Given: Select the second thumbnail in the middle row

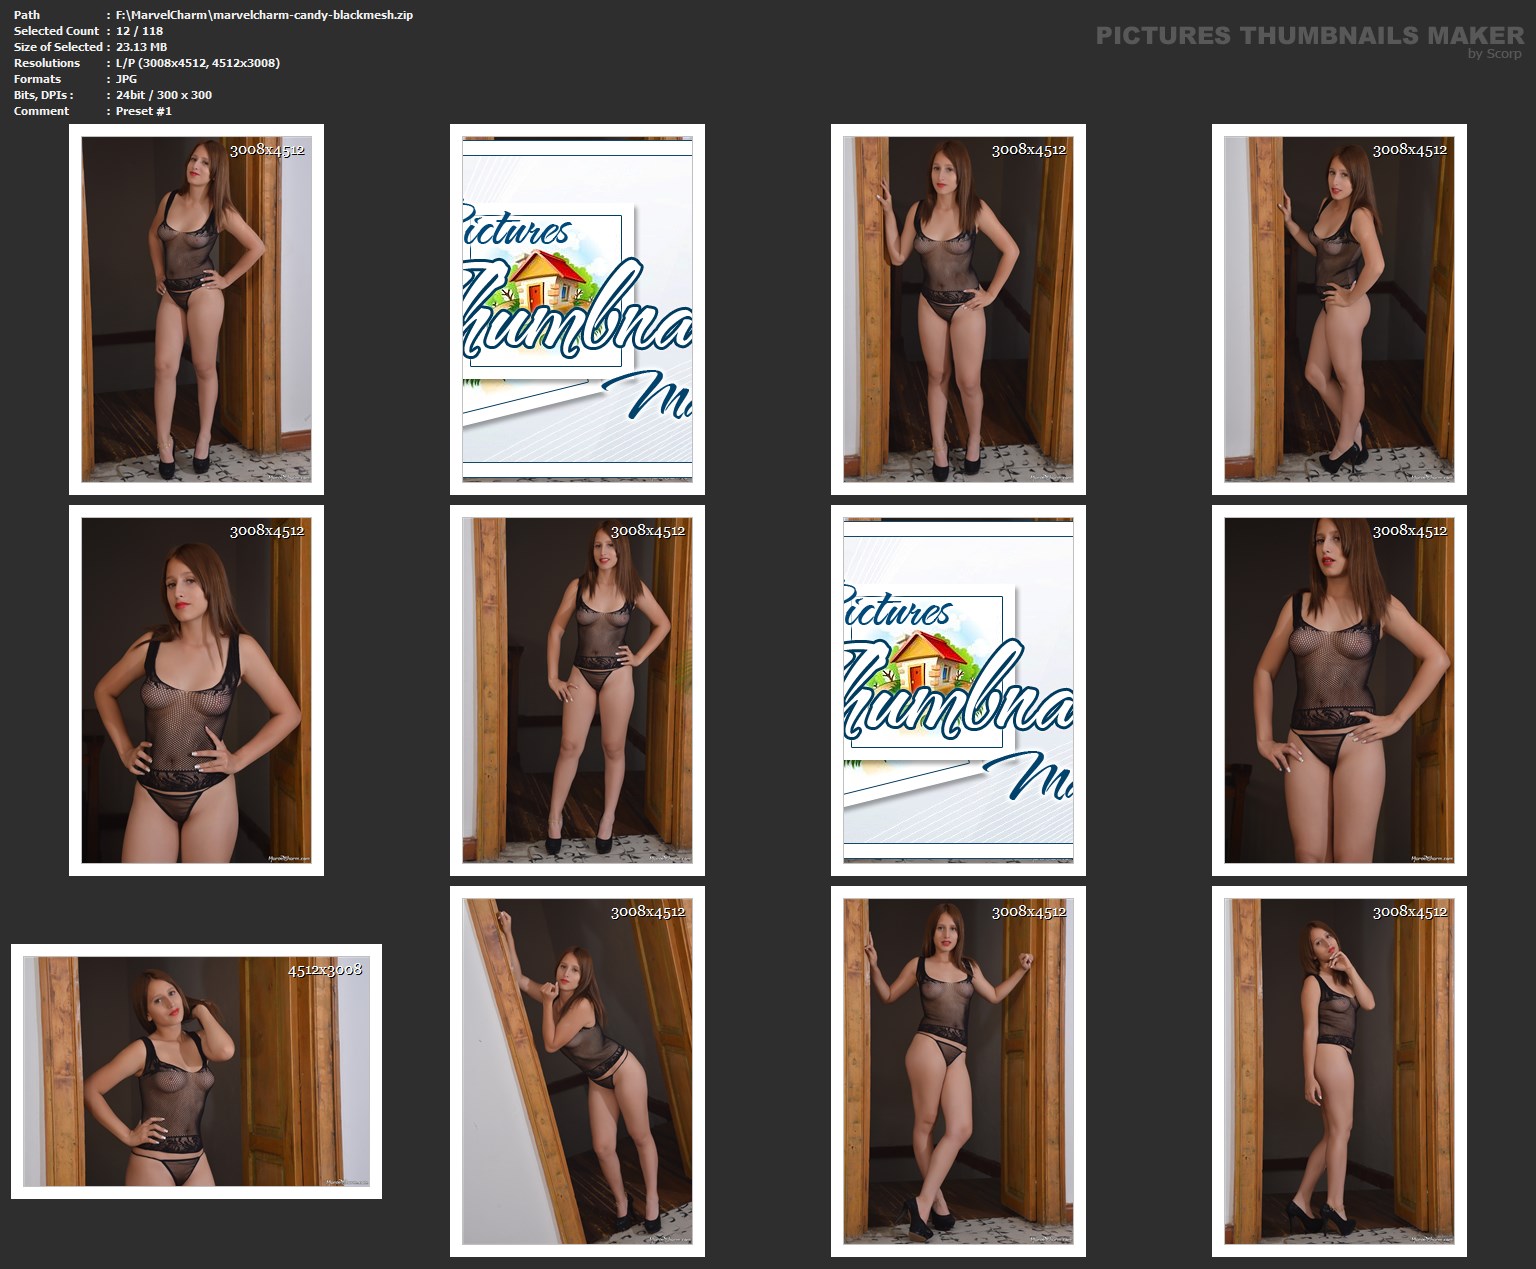Looking at the screenshot, I should click(x=577, y=690).
